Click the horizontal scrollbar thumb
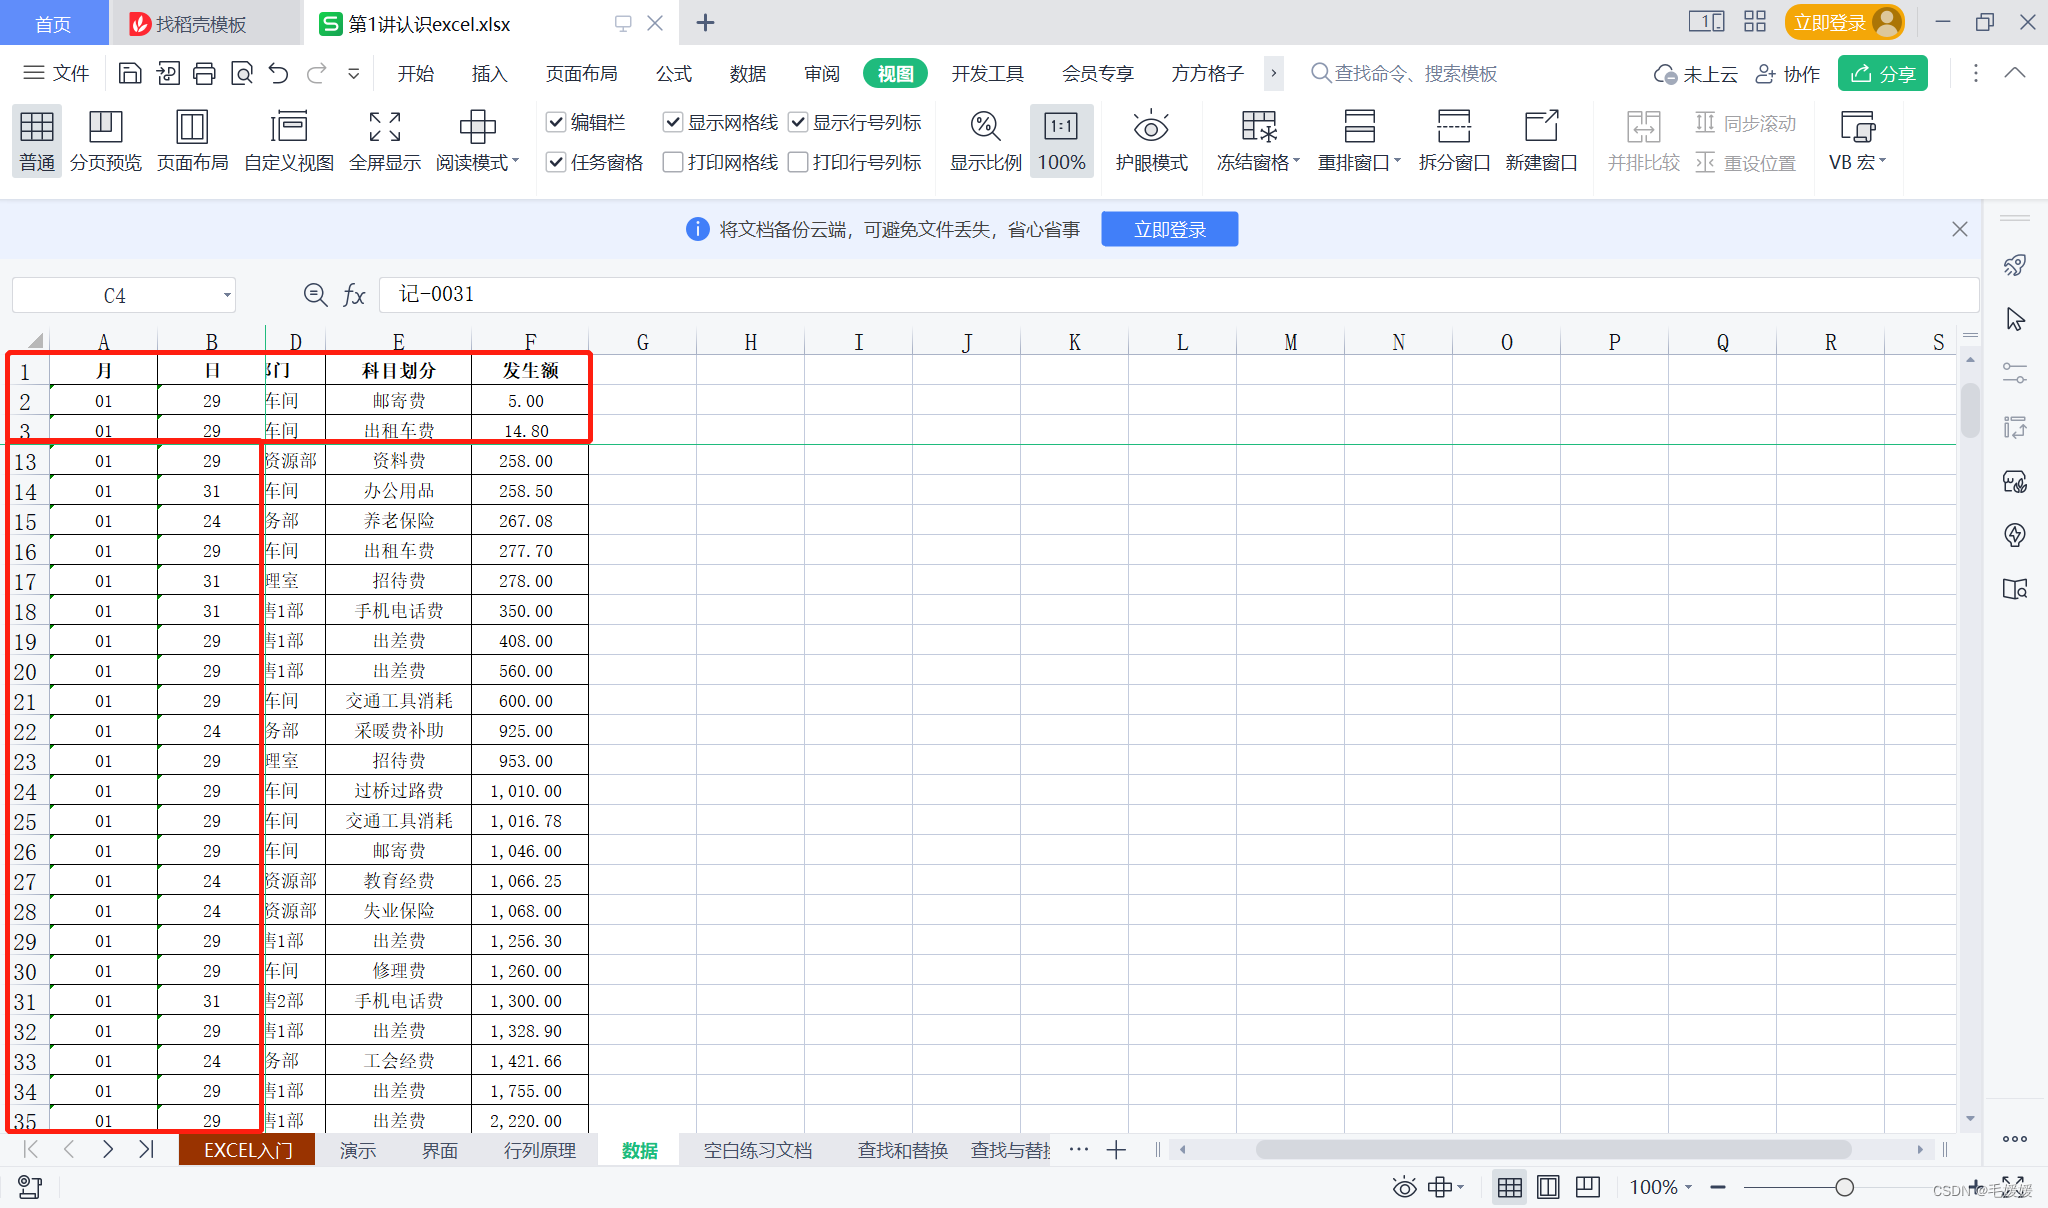The image size is (2048, 1208). (x=1553, y=1150)
